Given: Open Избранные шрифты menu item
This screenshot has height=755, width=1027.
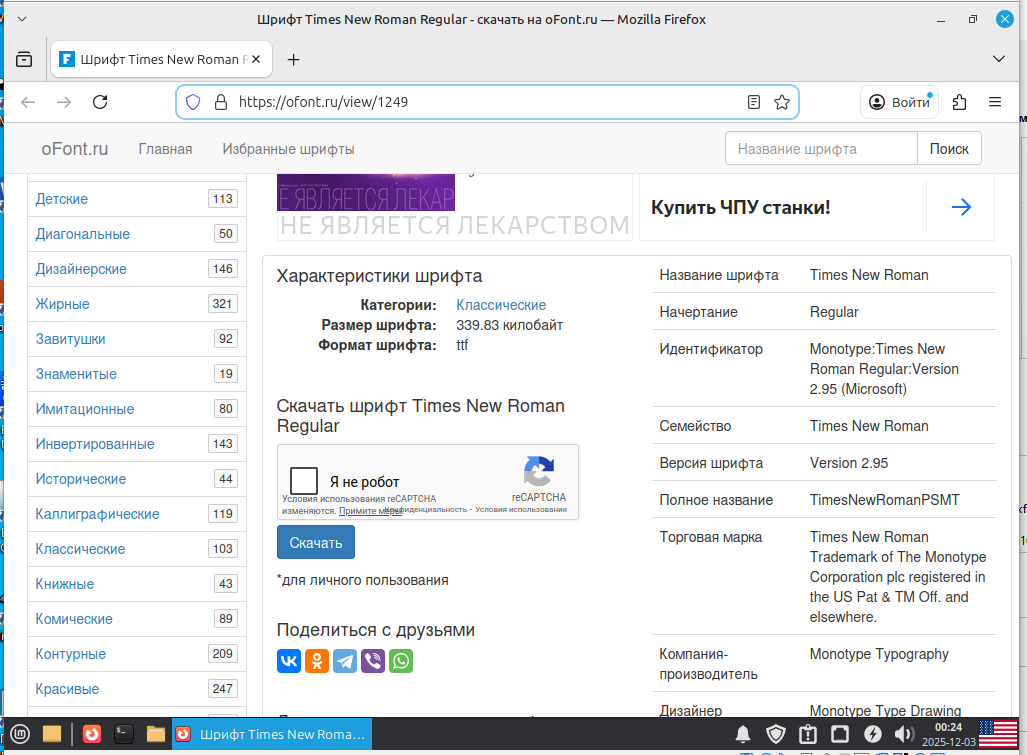Looking at the screenshot, I should point(288,149).
